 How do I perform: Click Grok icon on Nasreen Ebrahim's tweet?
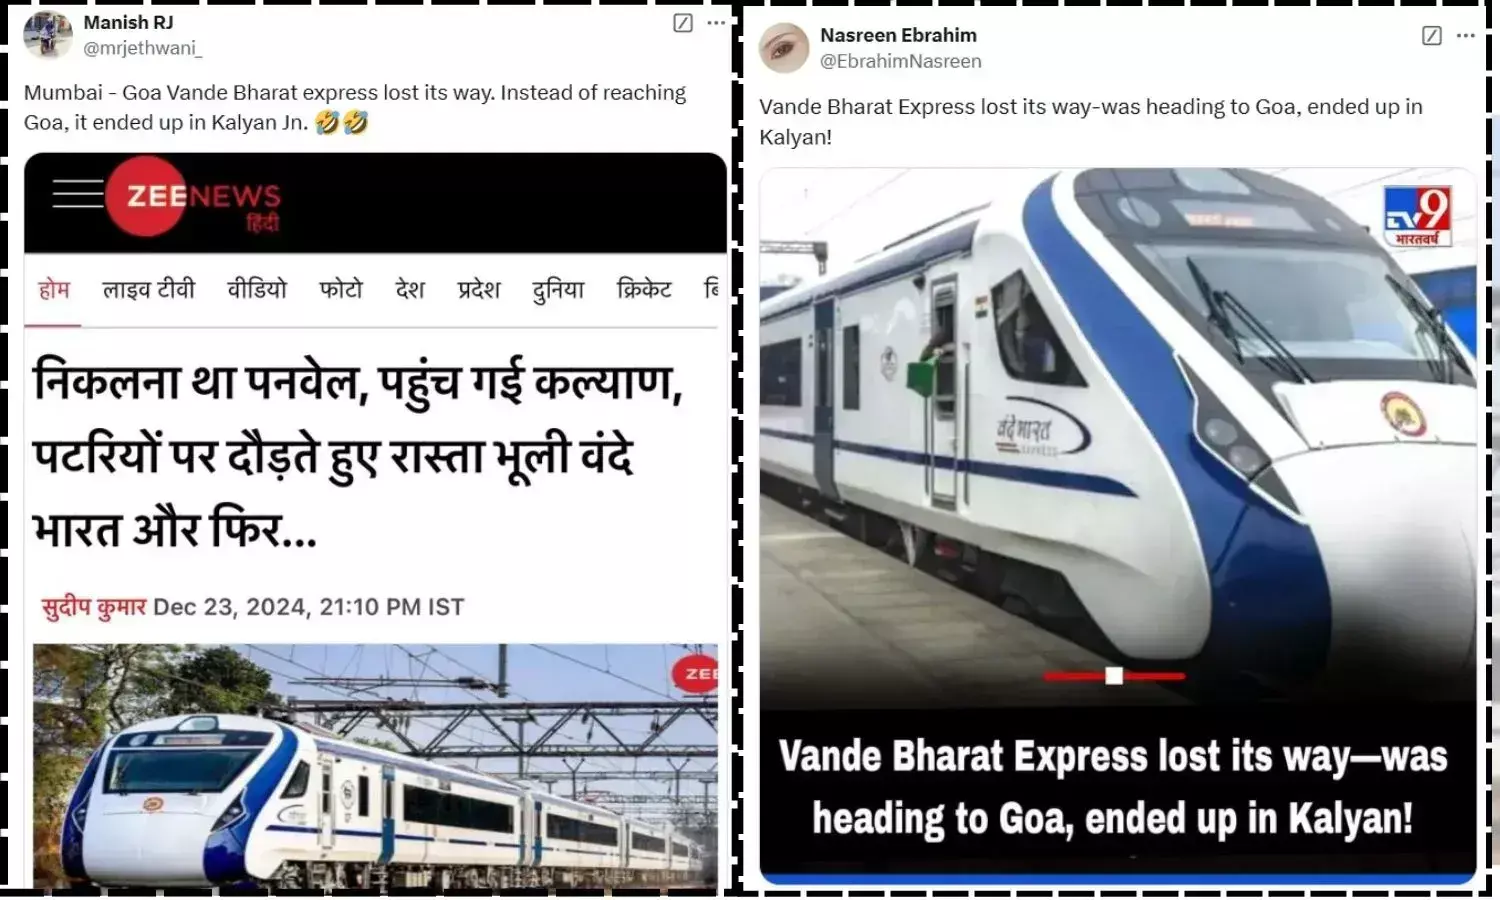tap(1432, 36)
